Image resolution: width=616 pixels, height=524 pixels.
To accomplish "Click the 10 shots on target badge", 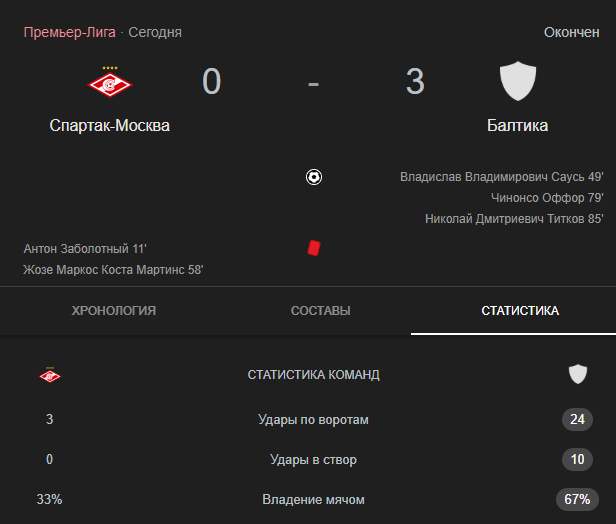I will pyautogui.click(x=578, y=460).
